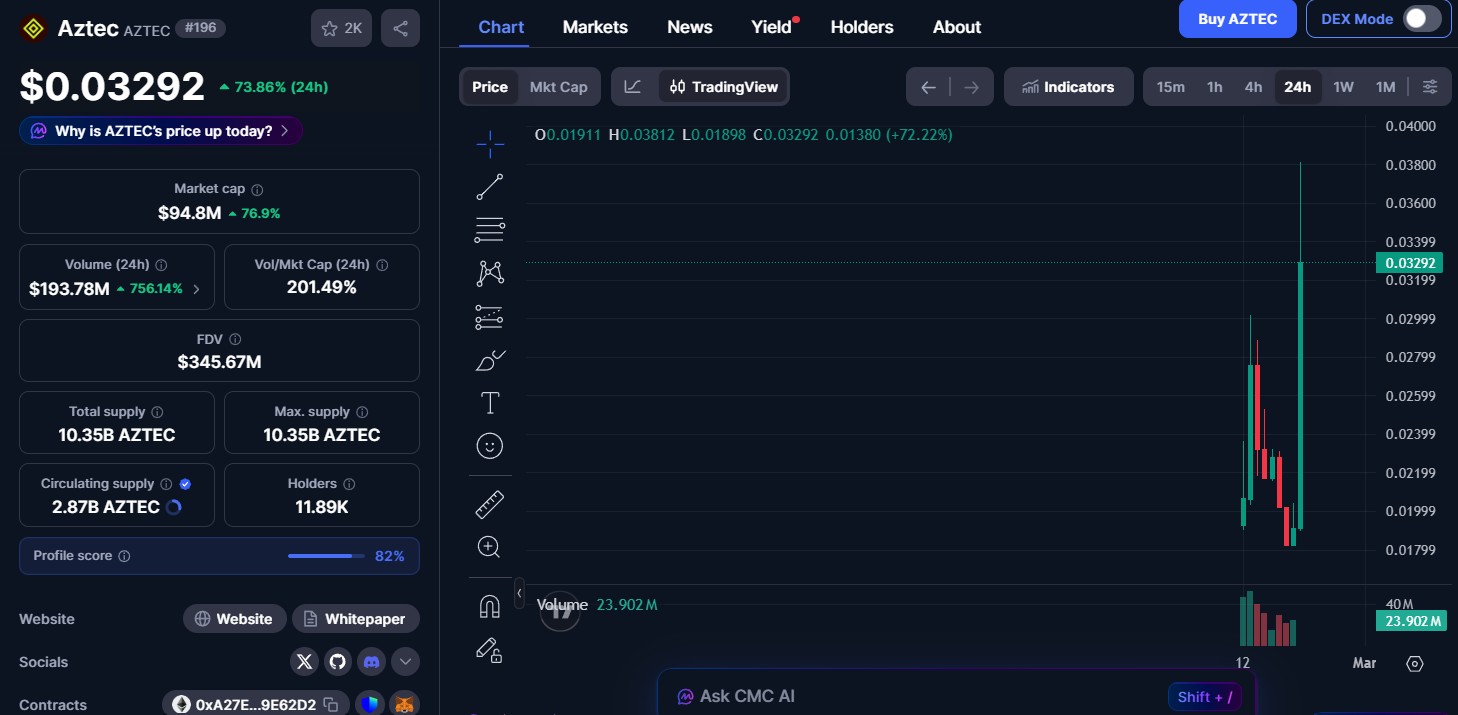Open the Whitepaper link
This screenshot has height=715, width=1458.
(x=355, y=619)
